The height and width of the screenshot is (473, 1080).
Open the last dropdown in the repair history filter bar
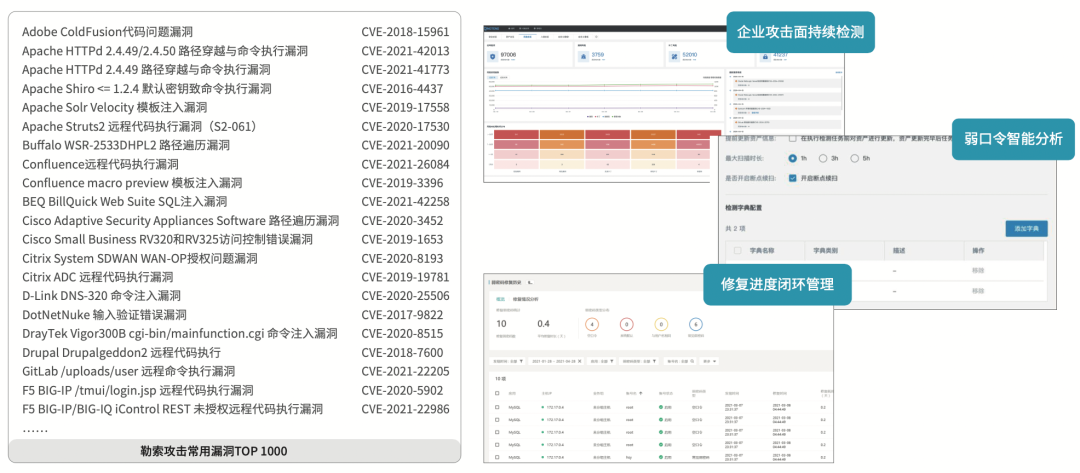coord(709,361)
